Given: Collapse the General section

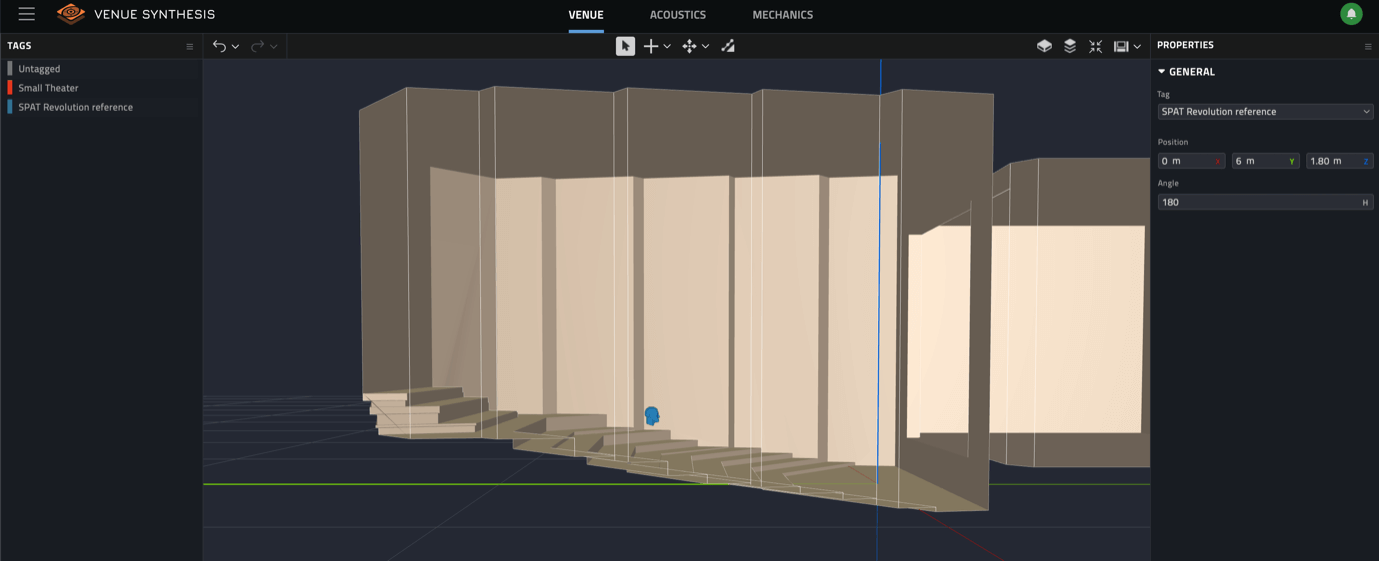Looking at the screenshot, I should pos(1162,72).
